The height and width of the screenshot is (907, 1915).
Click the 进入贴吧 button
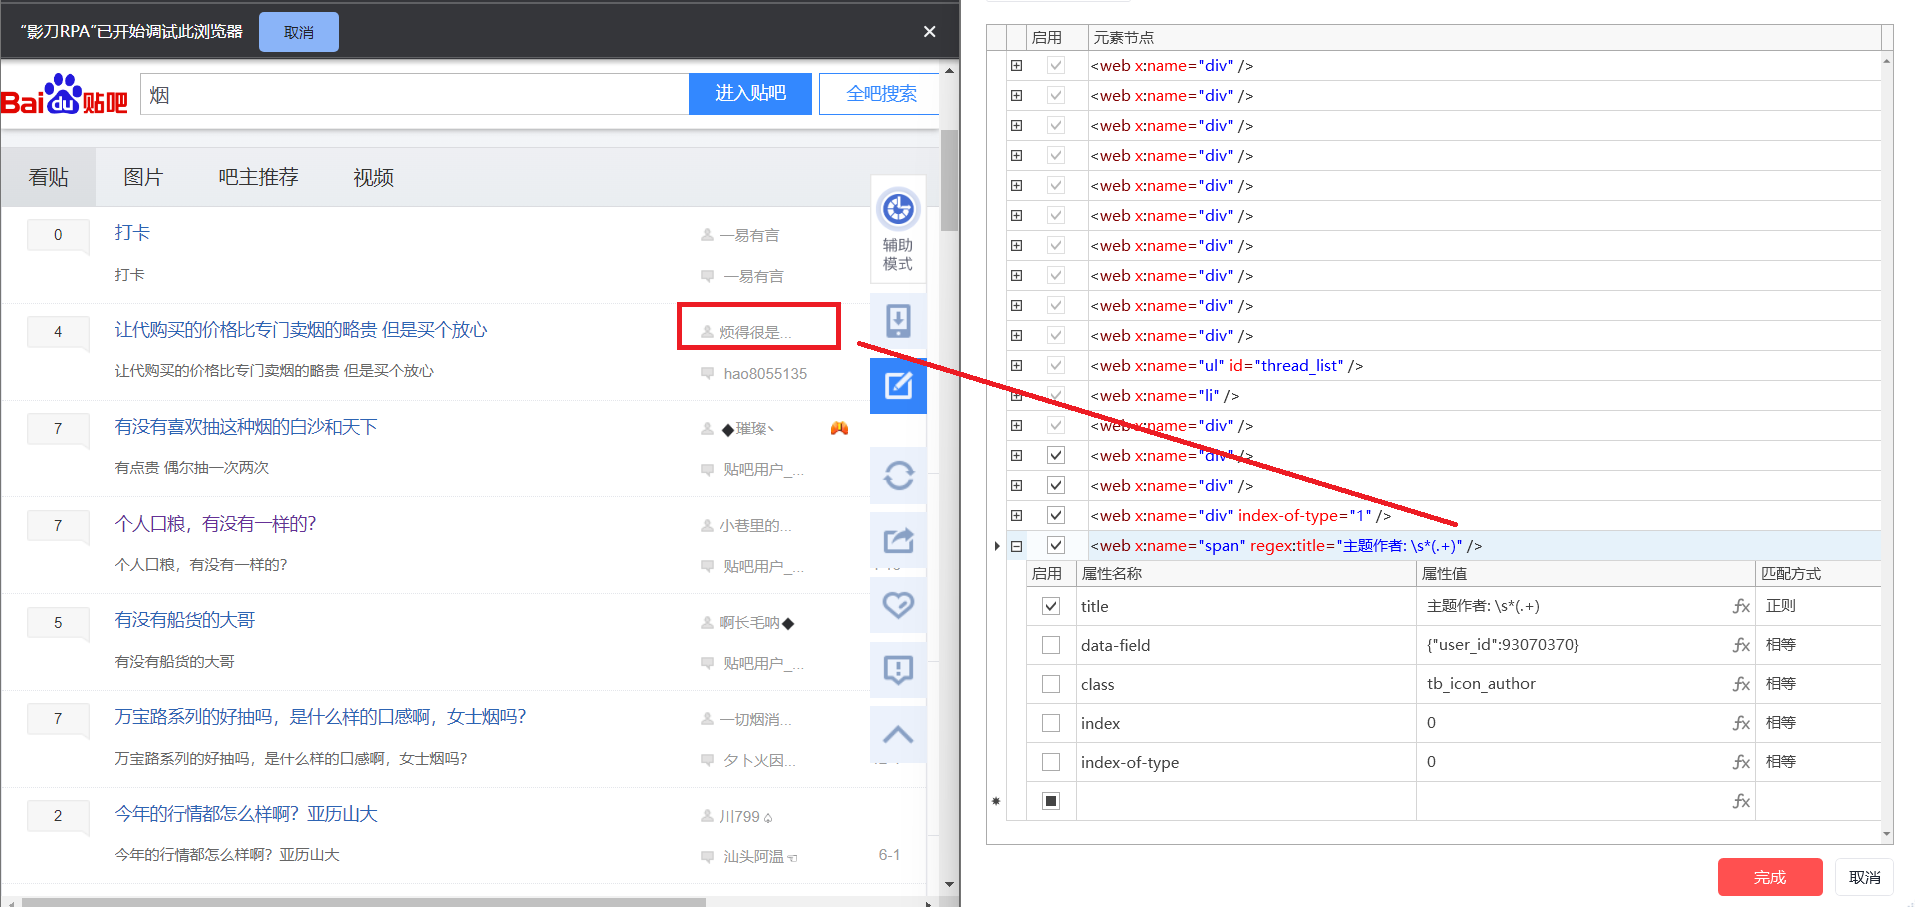coord(750,94)
